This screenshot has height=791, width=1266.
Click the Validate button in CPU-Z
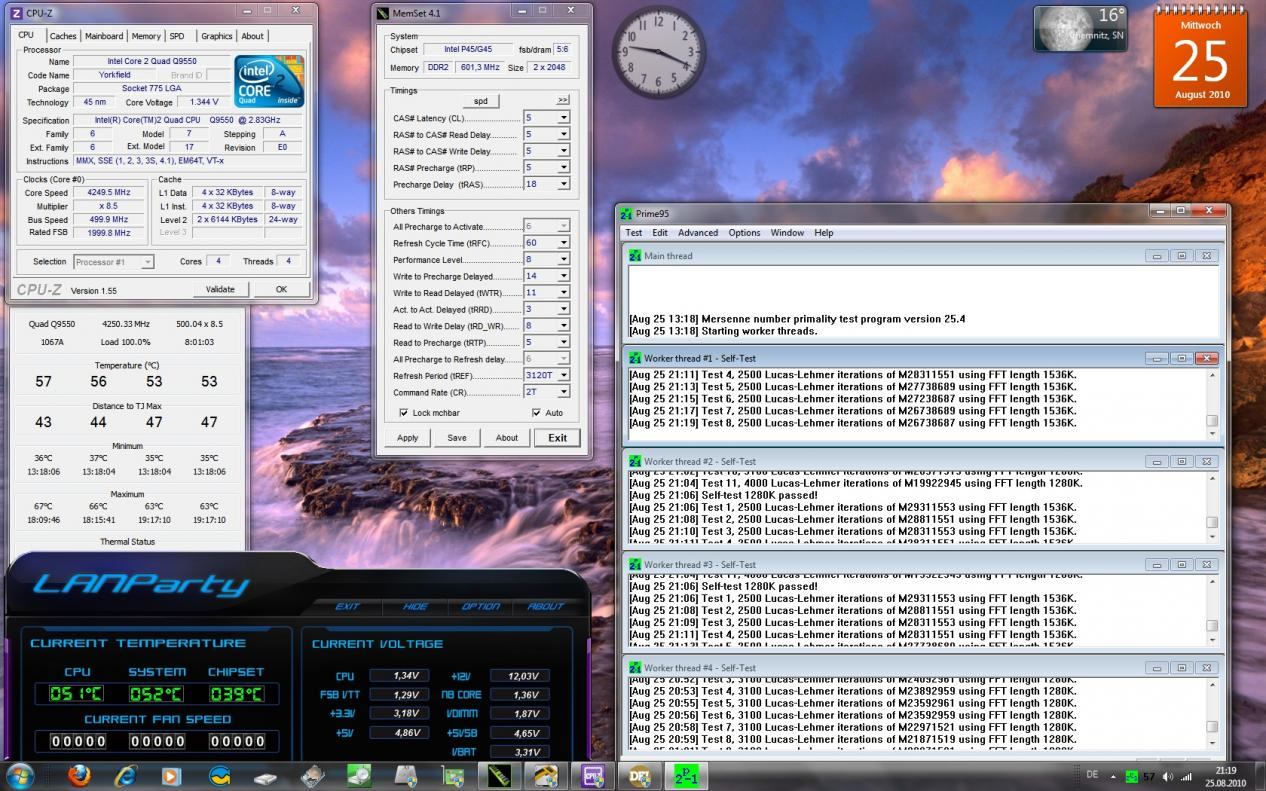pyautogui.click(x=220, y=289)
